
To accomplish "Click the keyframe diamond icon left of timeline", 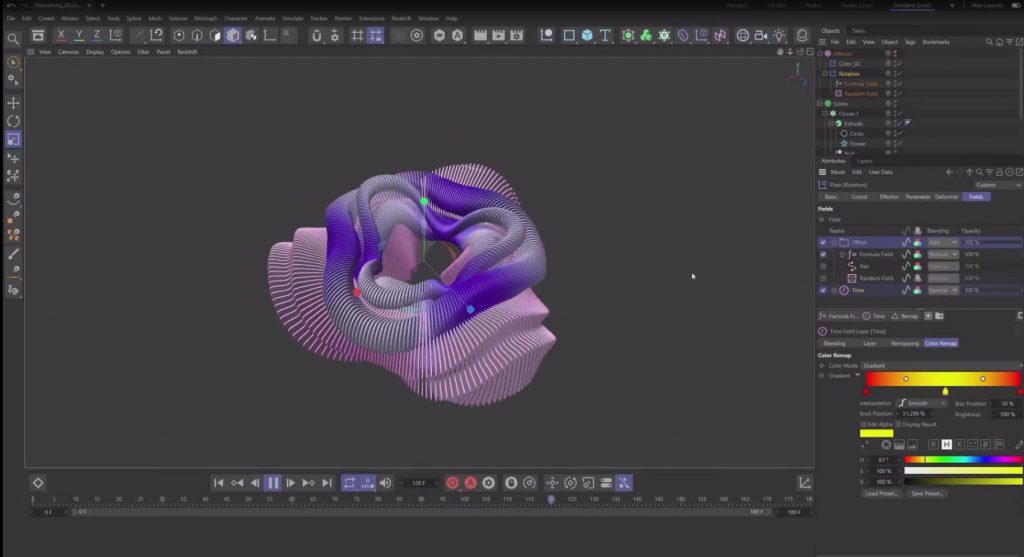I will point(38,483).
